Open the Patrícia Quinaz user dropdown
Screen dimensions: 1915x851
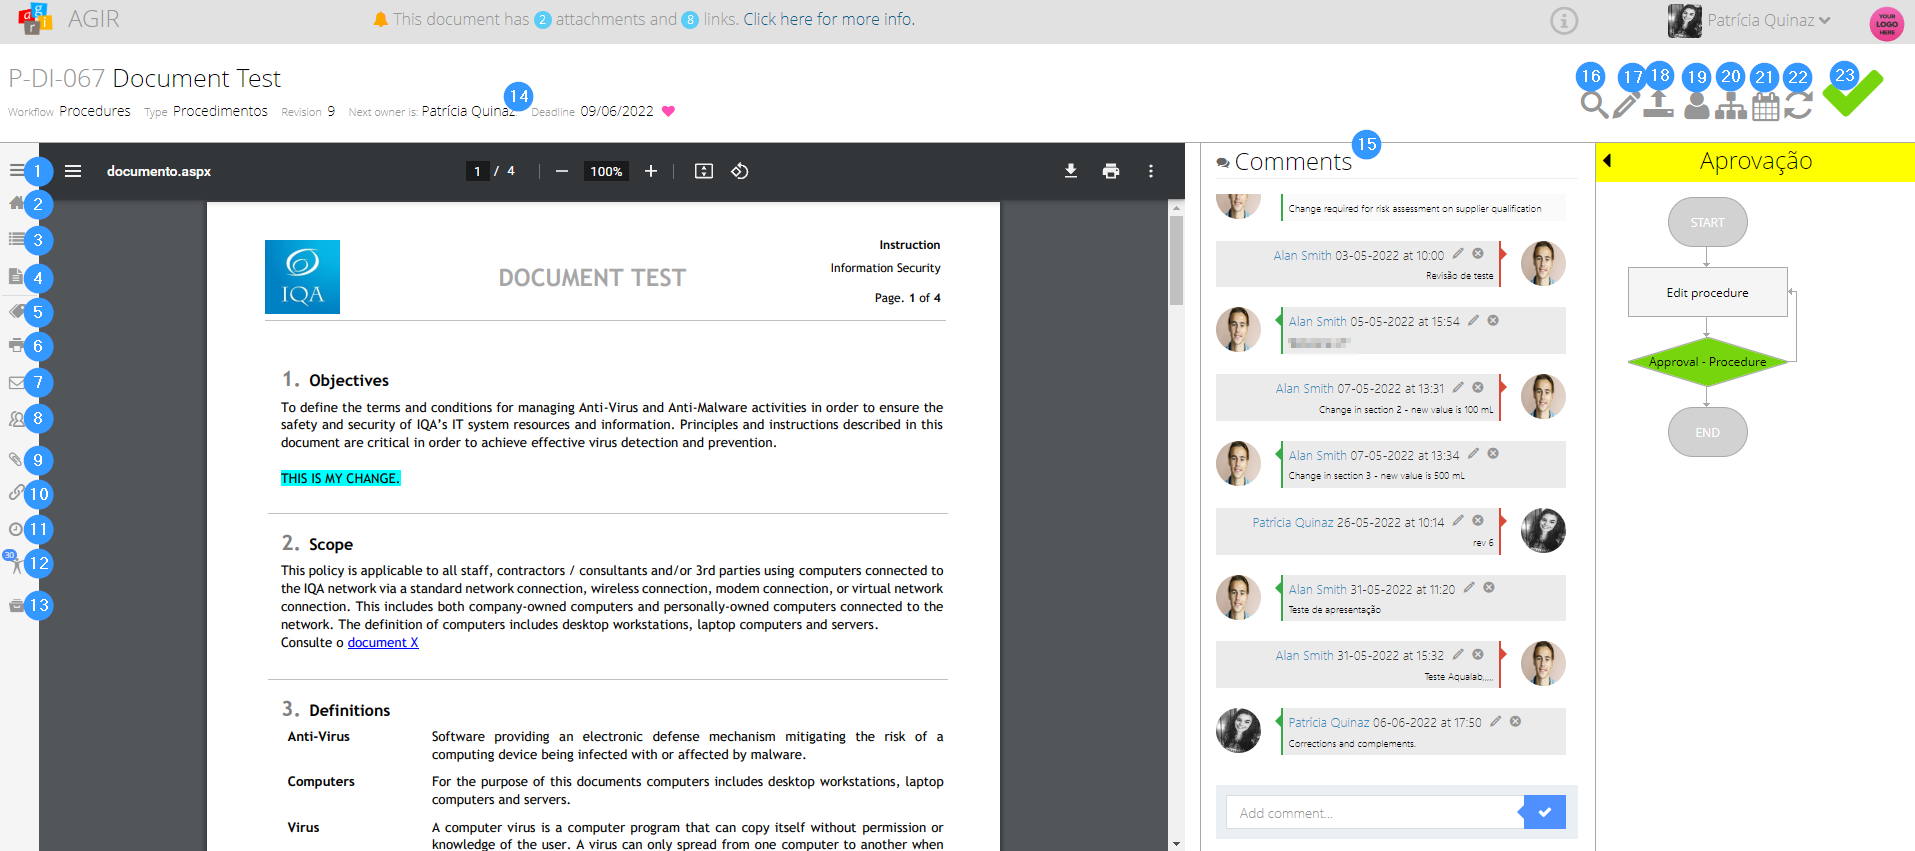tap(1769, 20)
